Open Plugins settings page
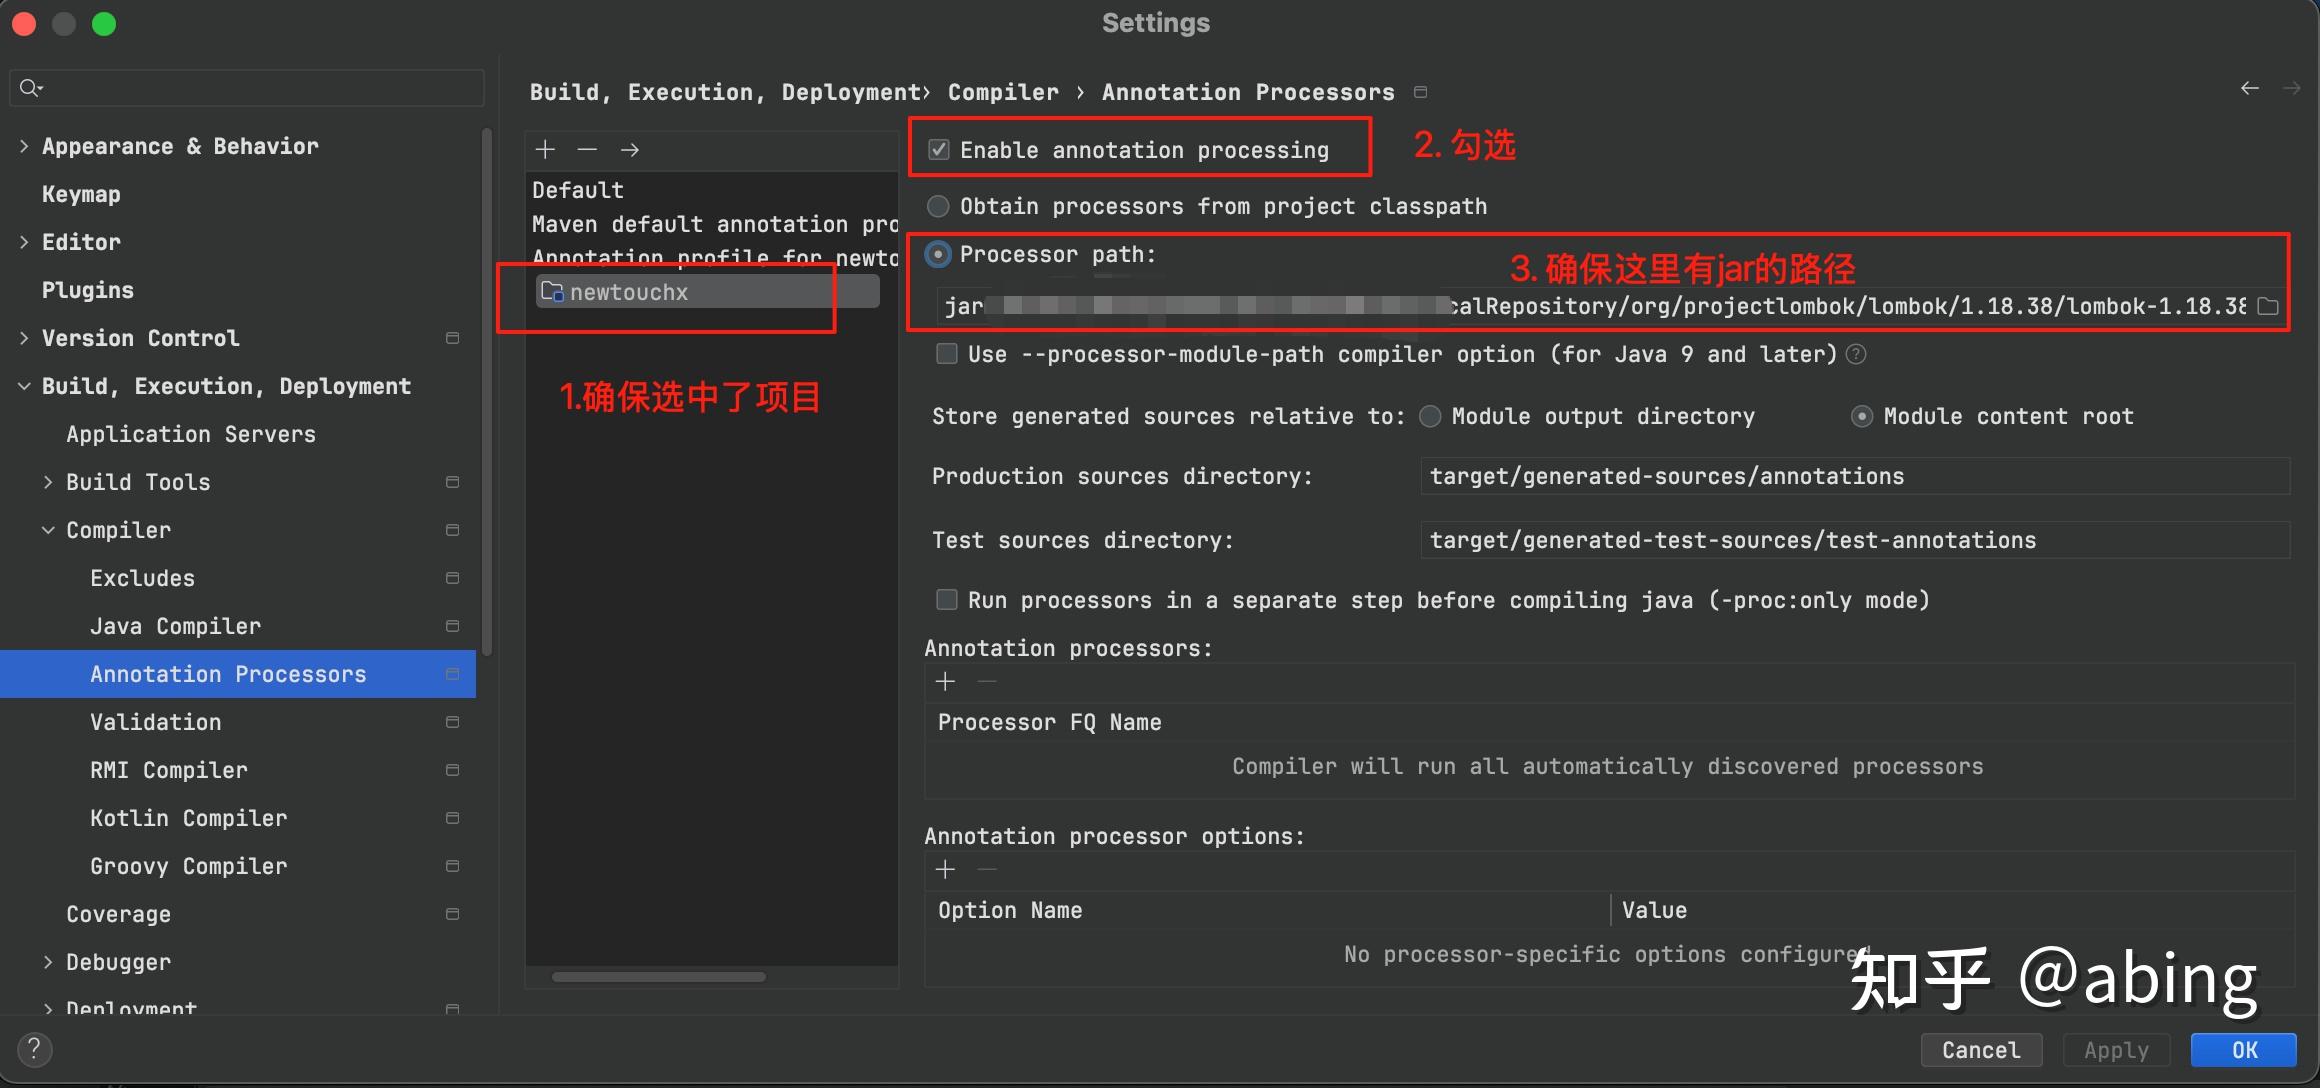 click(88, 290)
